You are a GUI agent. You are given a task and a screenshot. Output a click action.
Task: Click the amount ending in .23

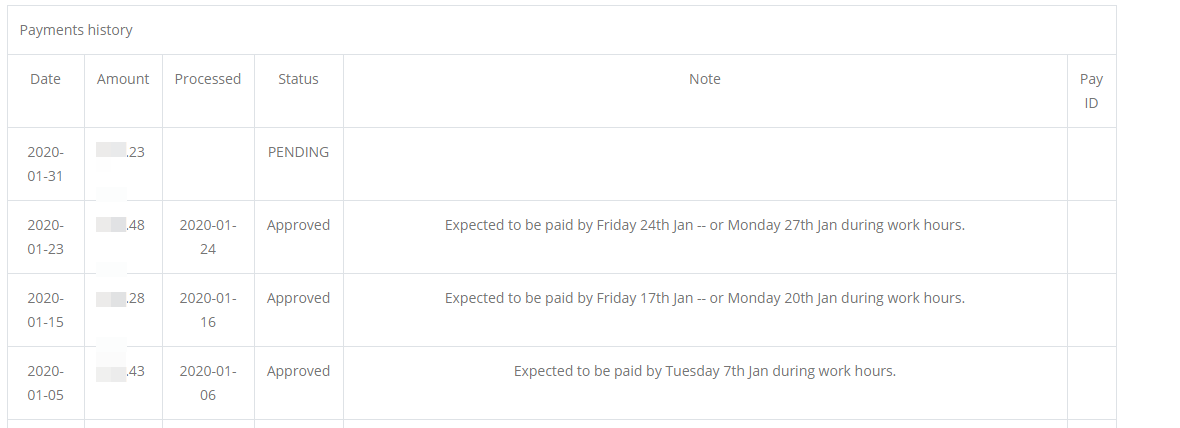(123, 152)
